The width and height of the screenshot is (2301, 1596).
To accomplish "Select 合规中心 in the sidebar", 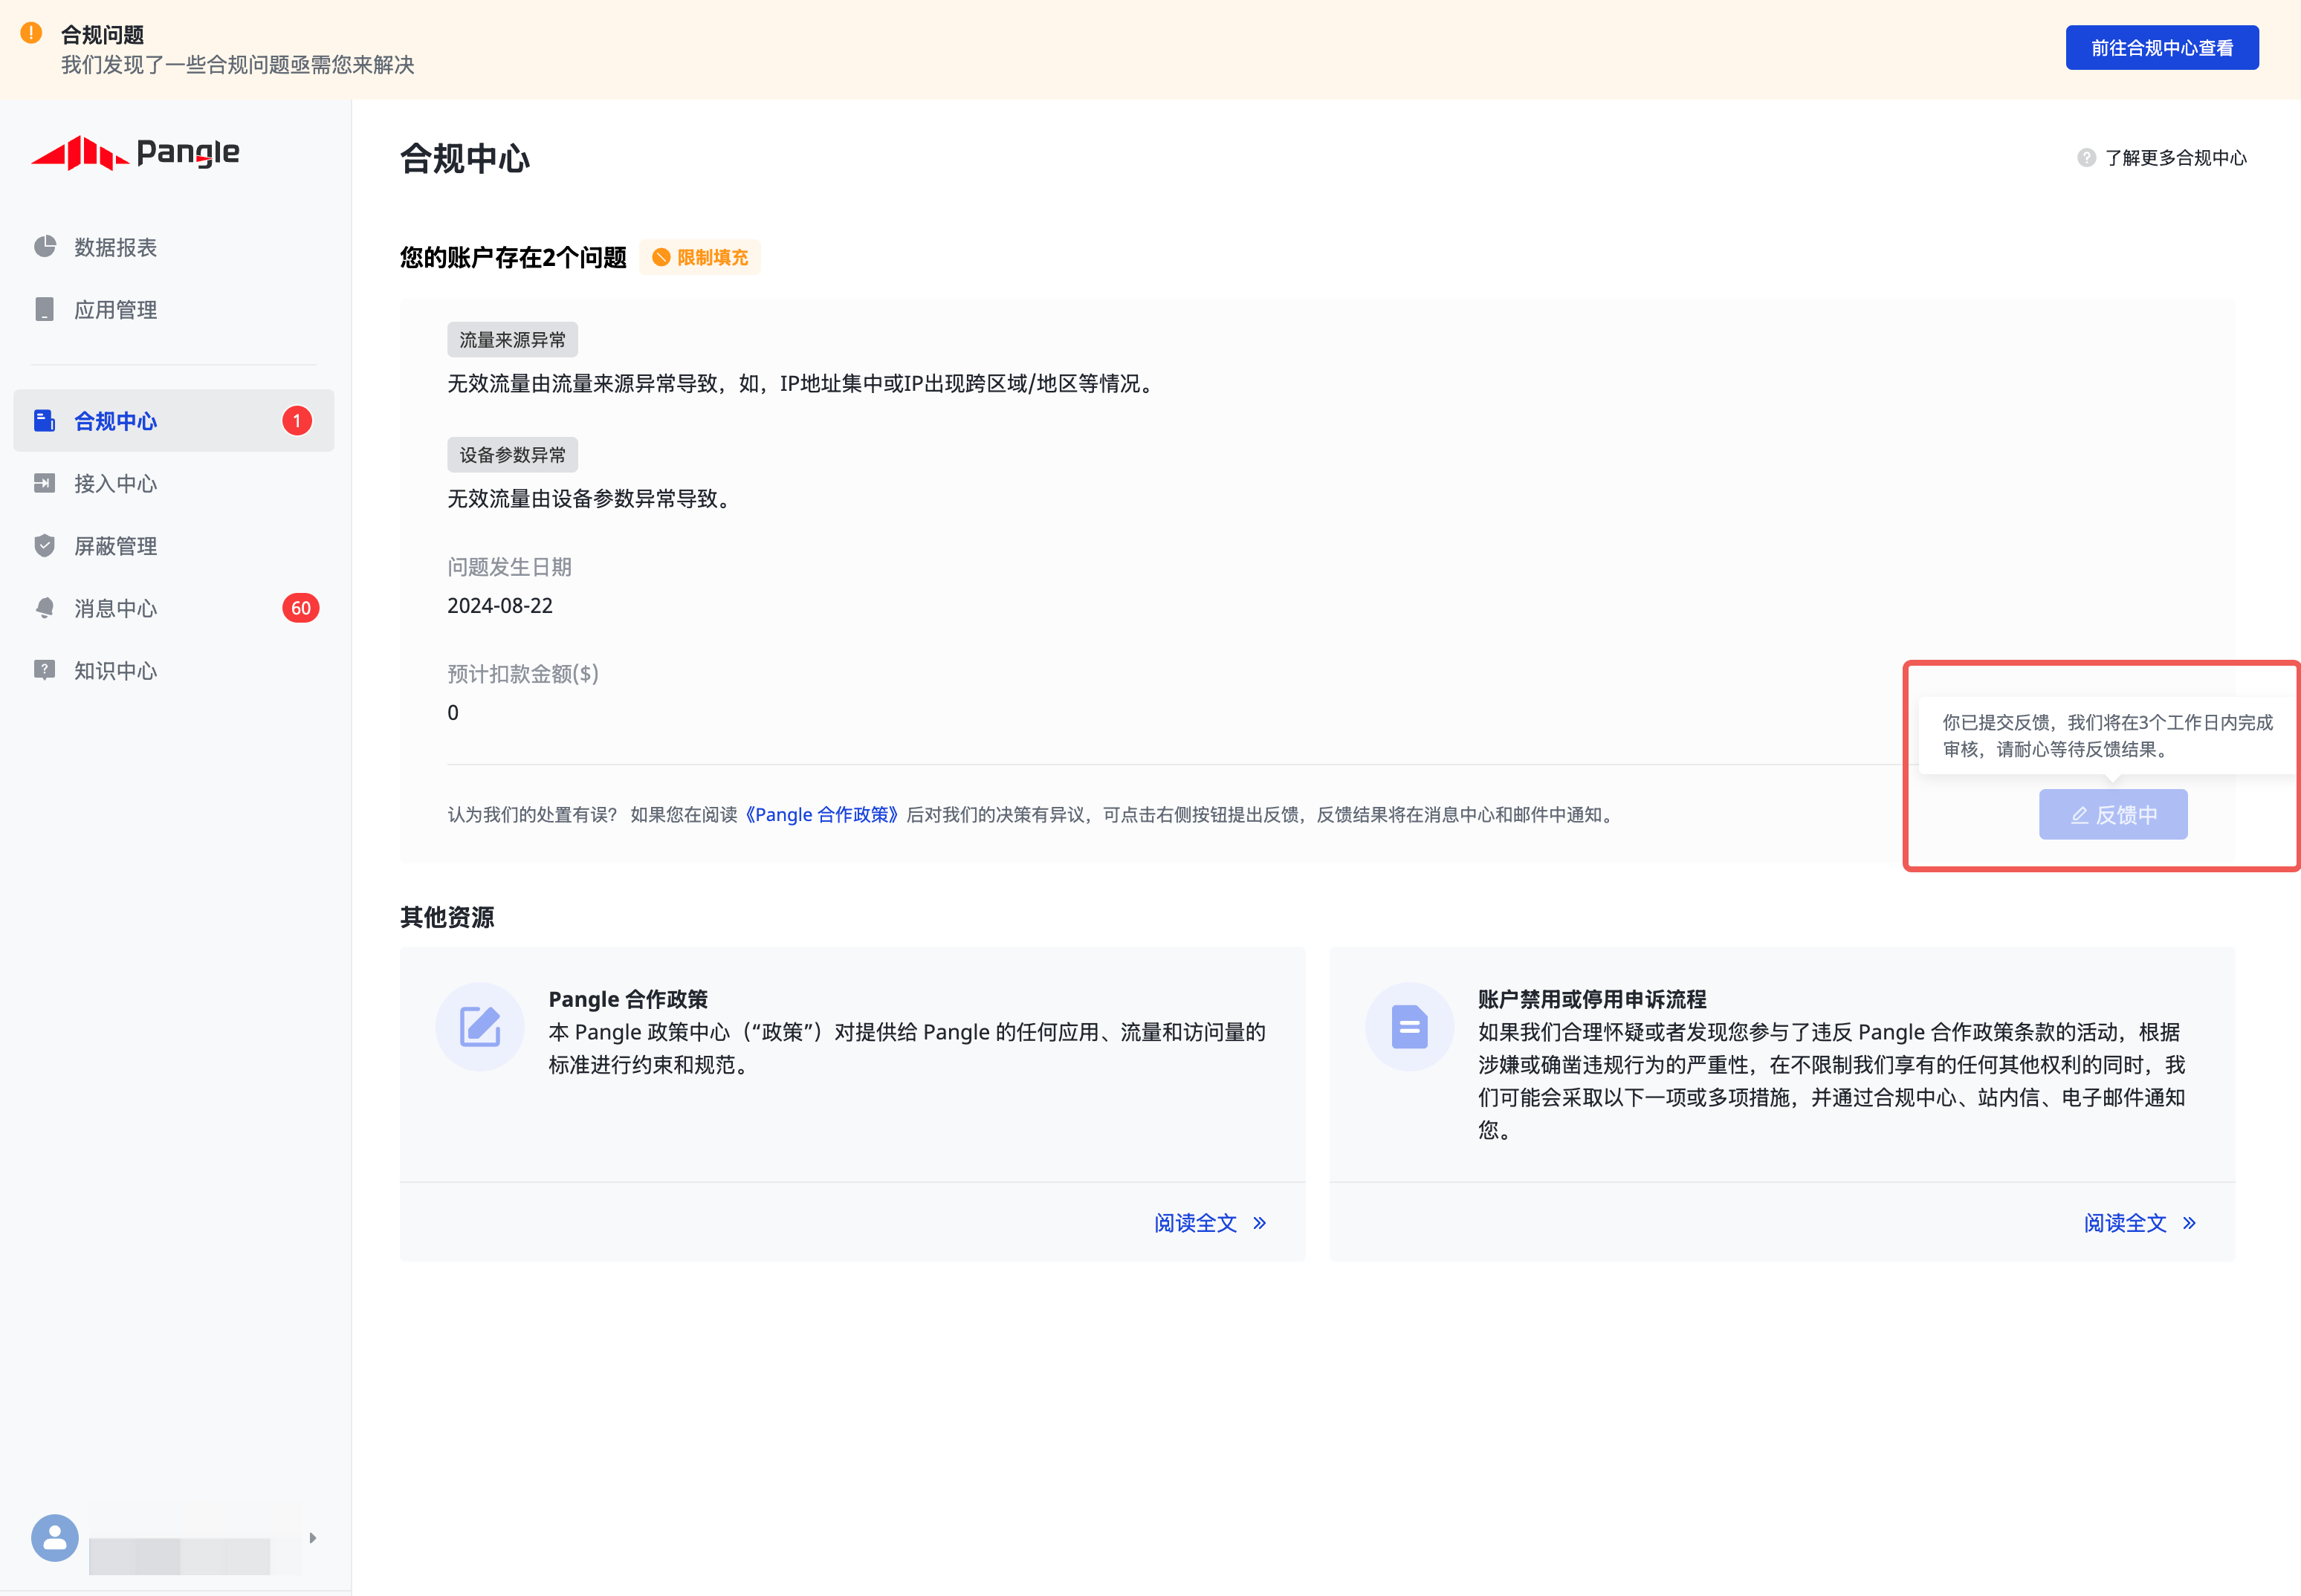I will tap(174, 421).
